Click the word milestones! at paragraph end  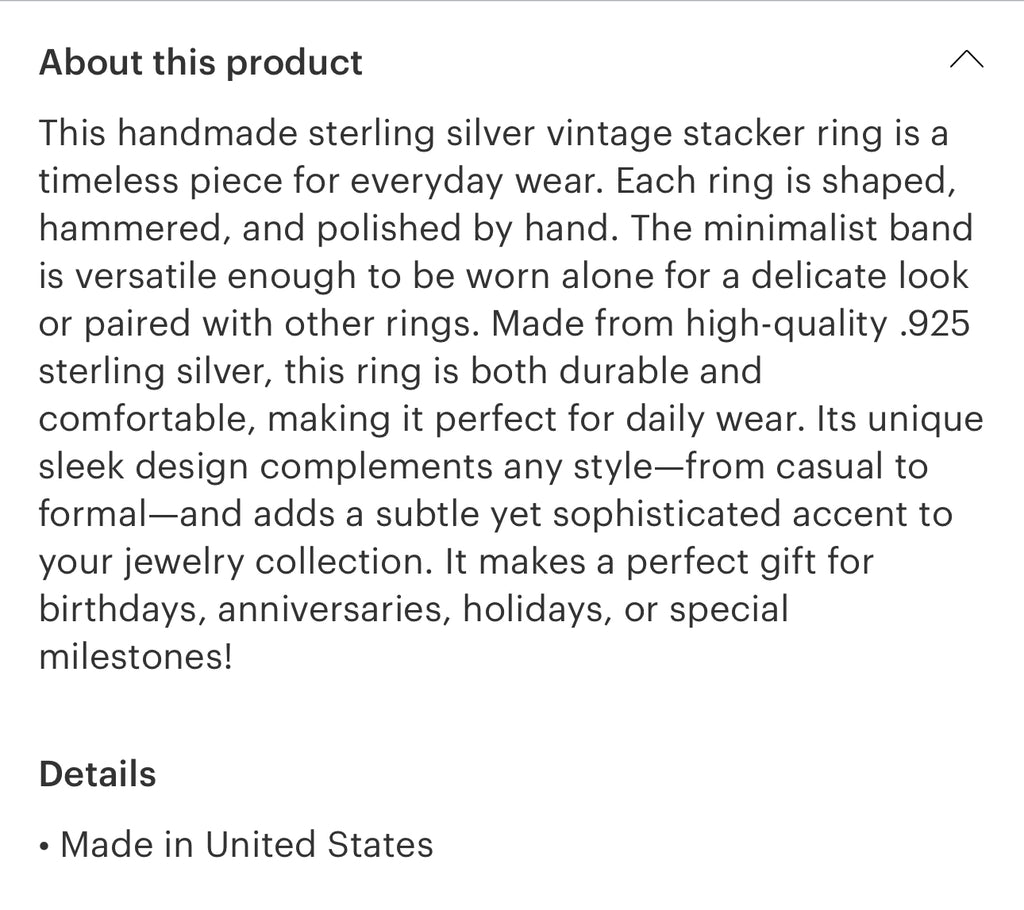click(135, 657)
